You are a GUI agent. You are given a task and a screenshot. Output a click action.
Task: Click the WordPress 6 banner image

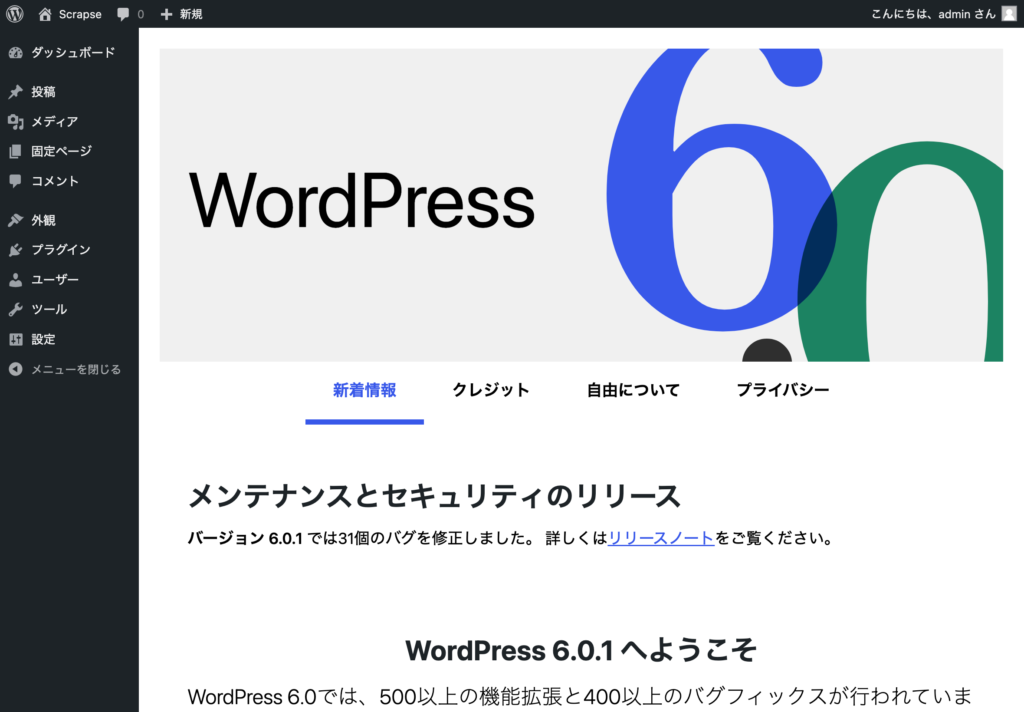tap(581, 205)
